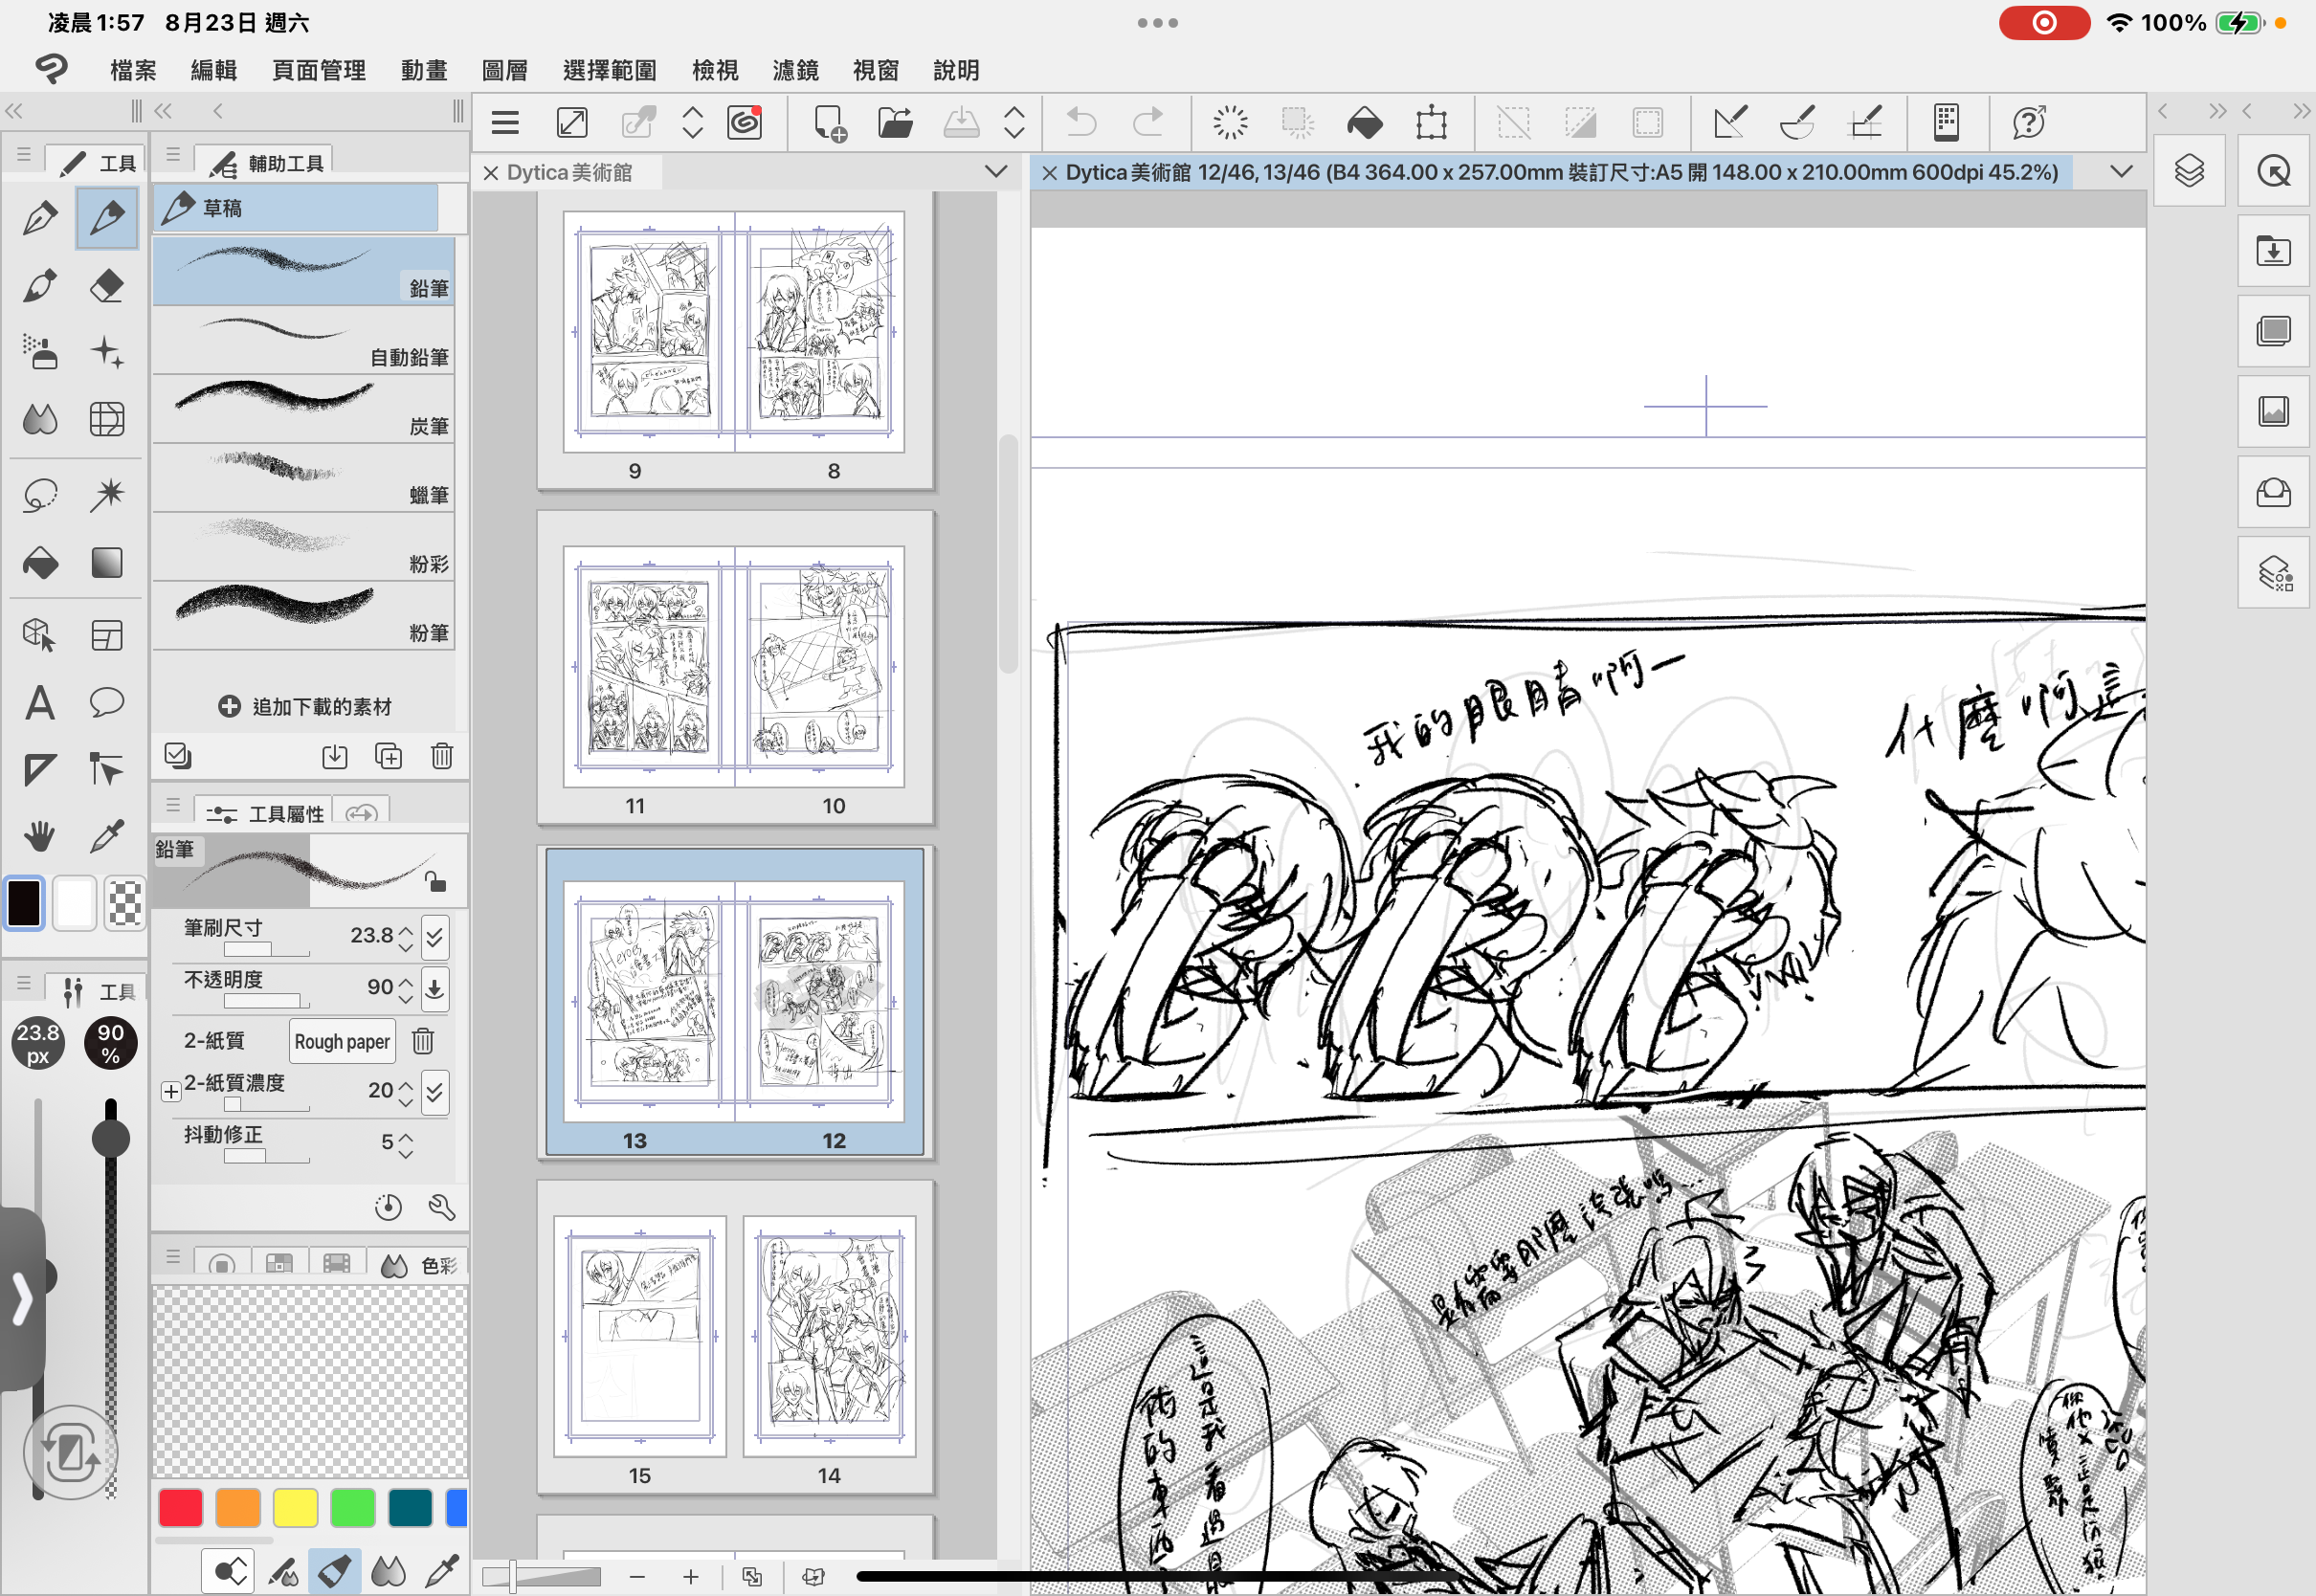Click the Rough paper texture button
2316x1596 pixels.
[x=342, y=1041]
